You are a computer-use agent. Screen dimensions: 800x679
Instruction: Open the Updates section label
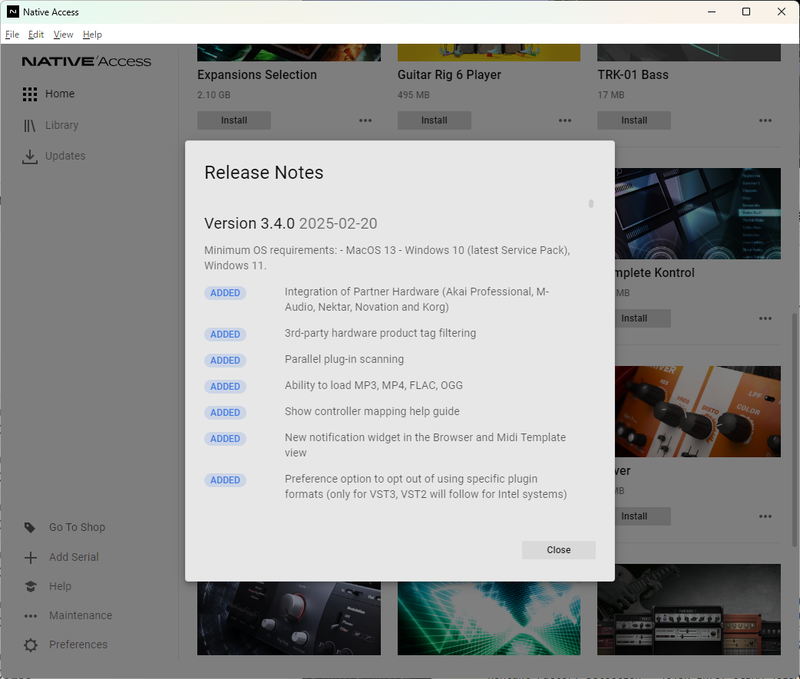[65, 156]
